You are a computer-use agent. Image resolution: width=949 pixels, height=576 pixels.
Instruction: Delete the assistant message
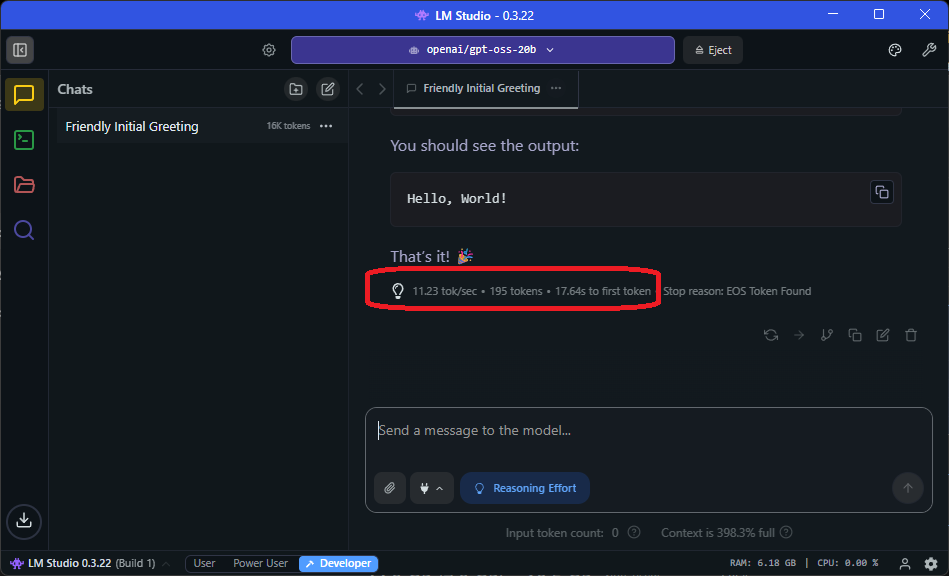pos(911,335)
